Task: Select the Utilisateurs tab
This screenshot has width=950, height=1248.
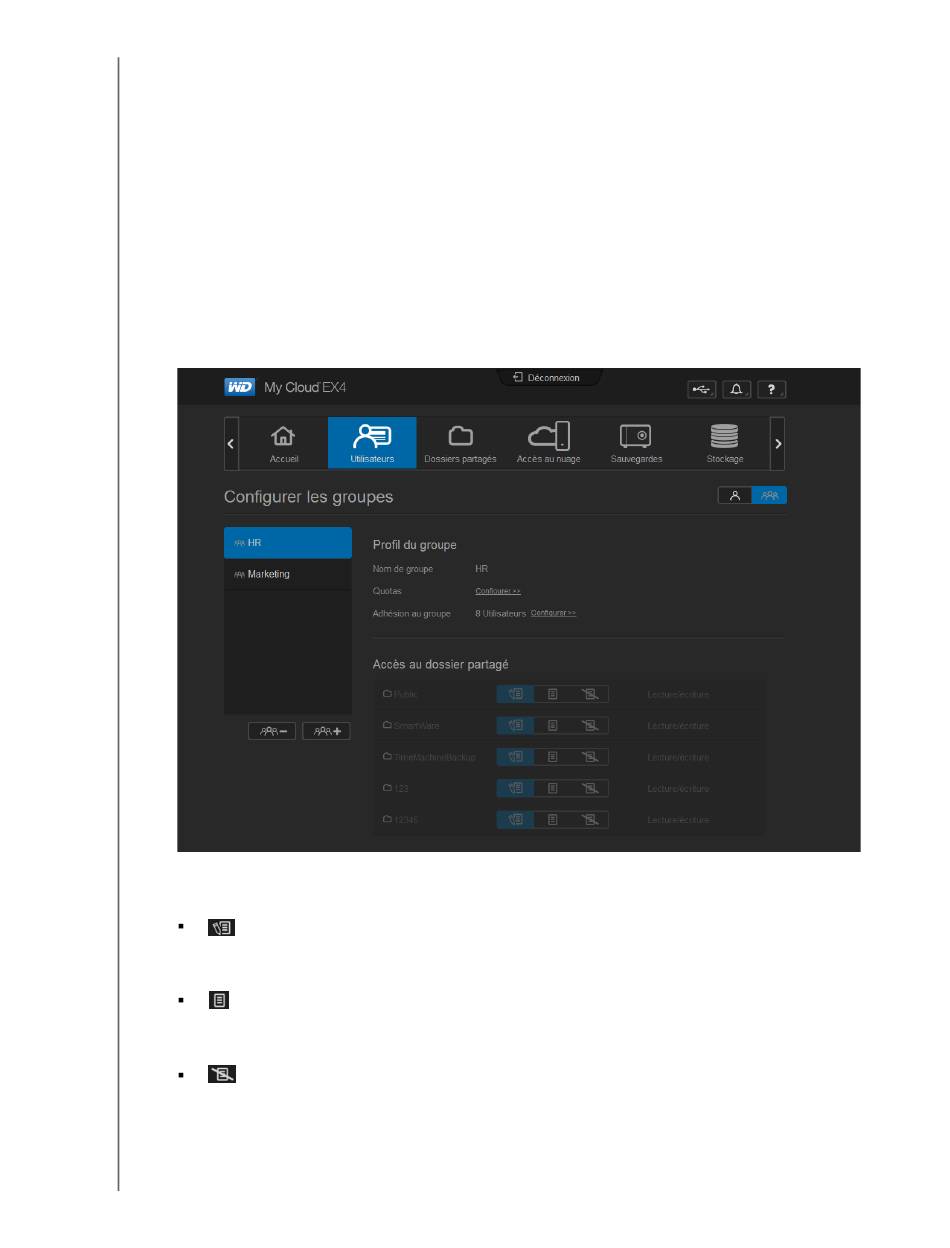Action: tap(372, 443)
